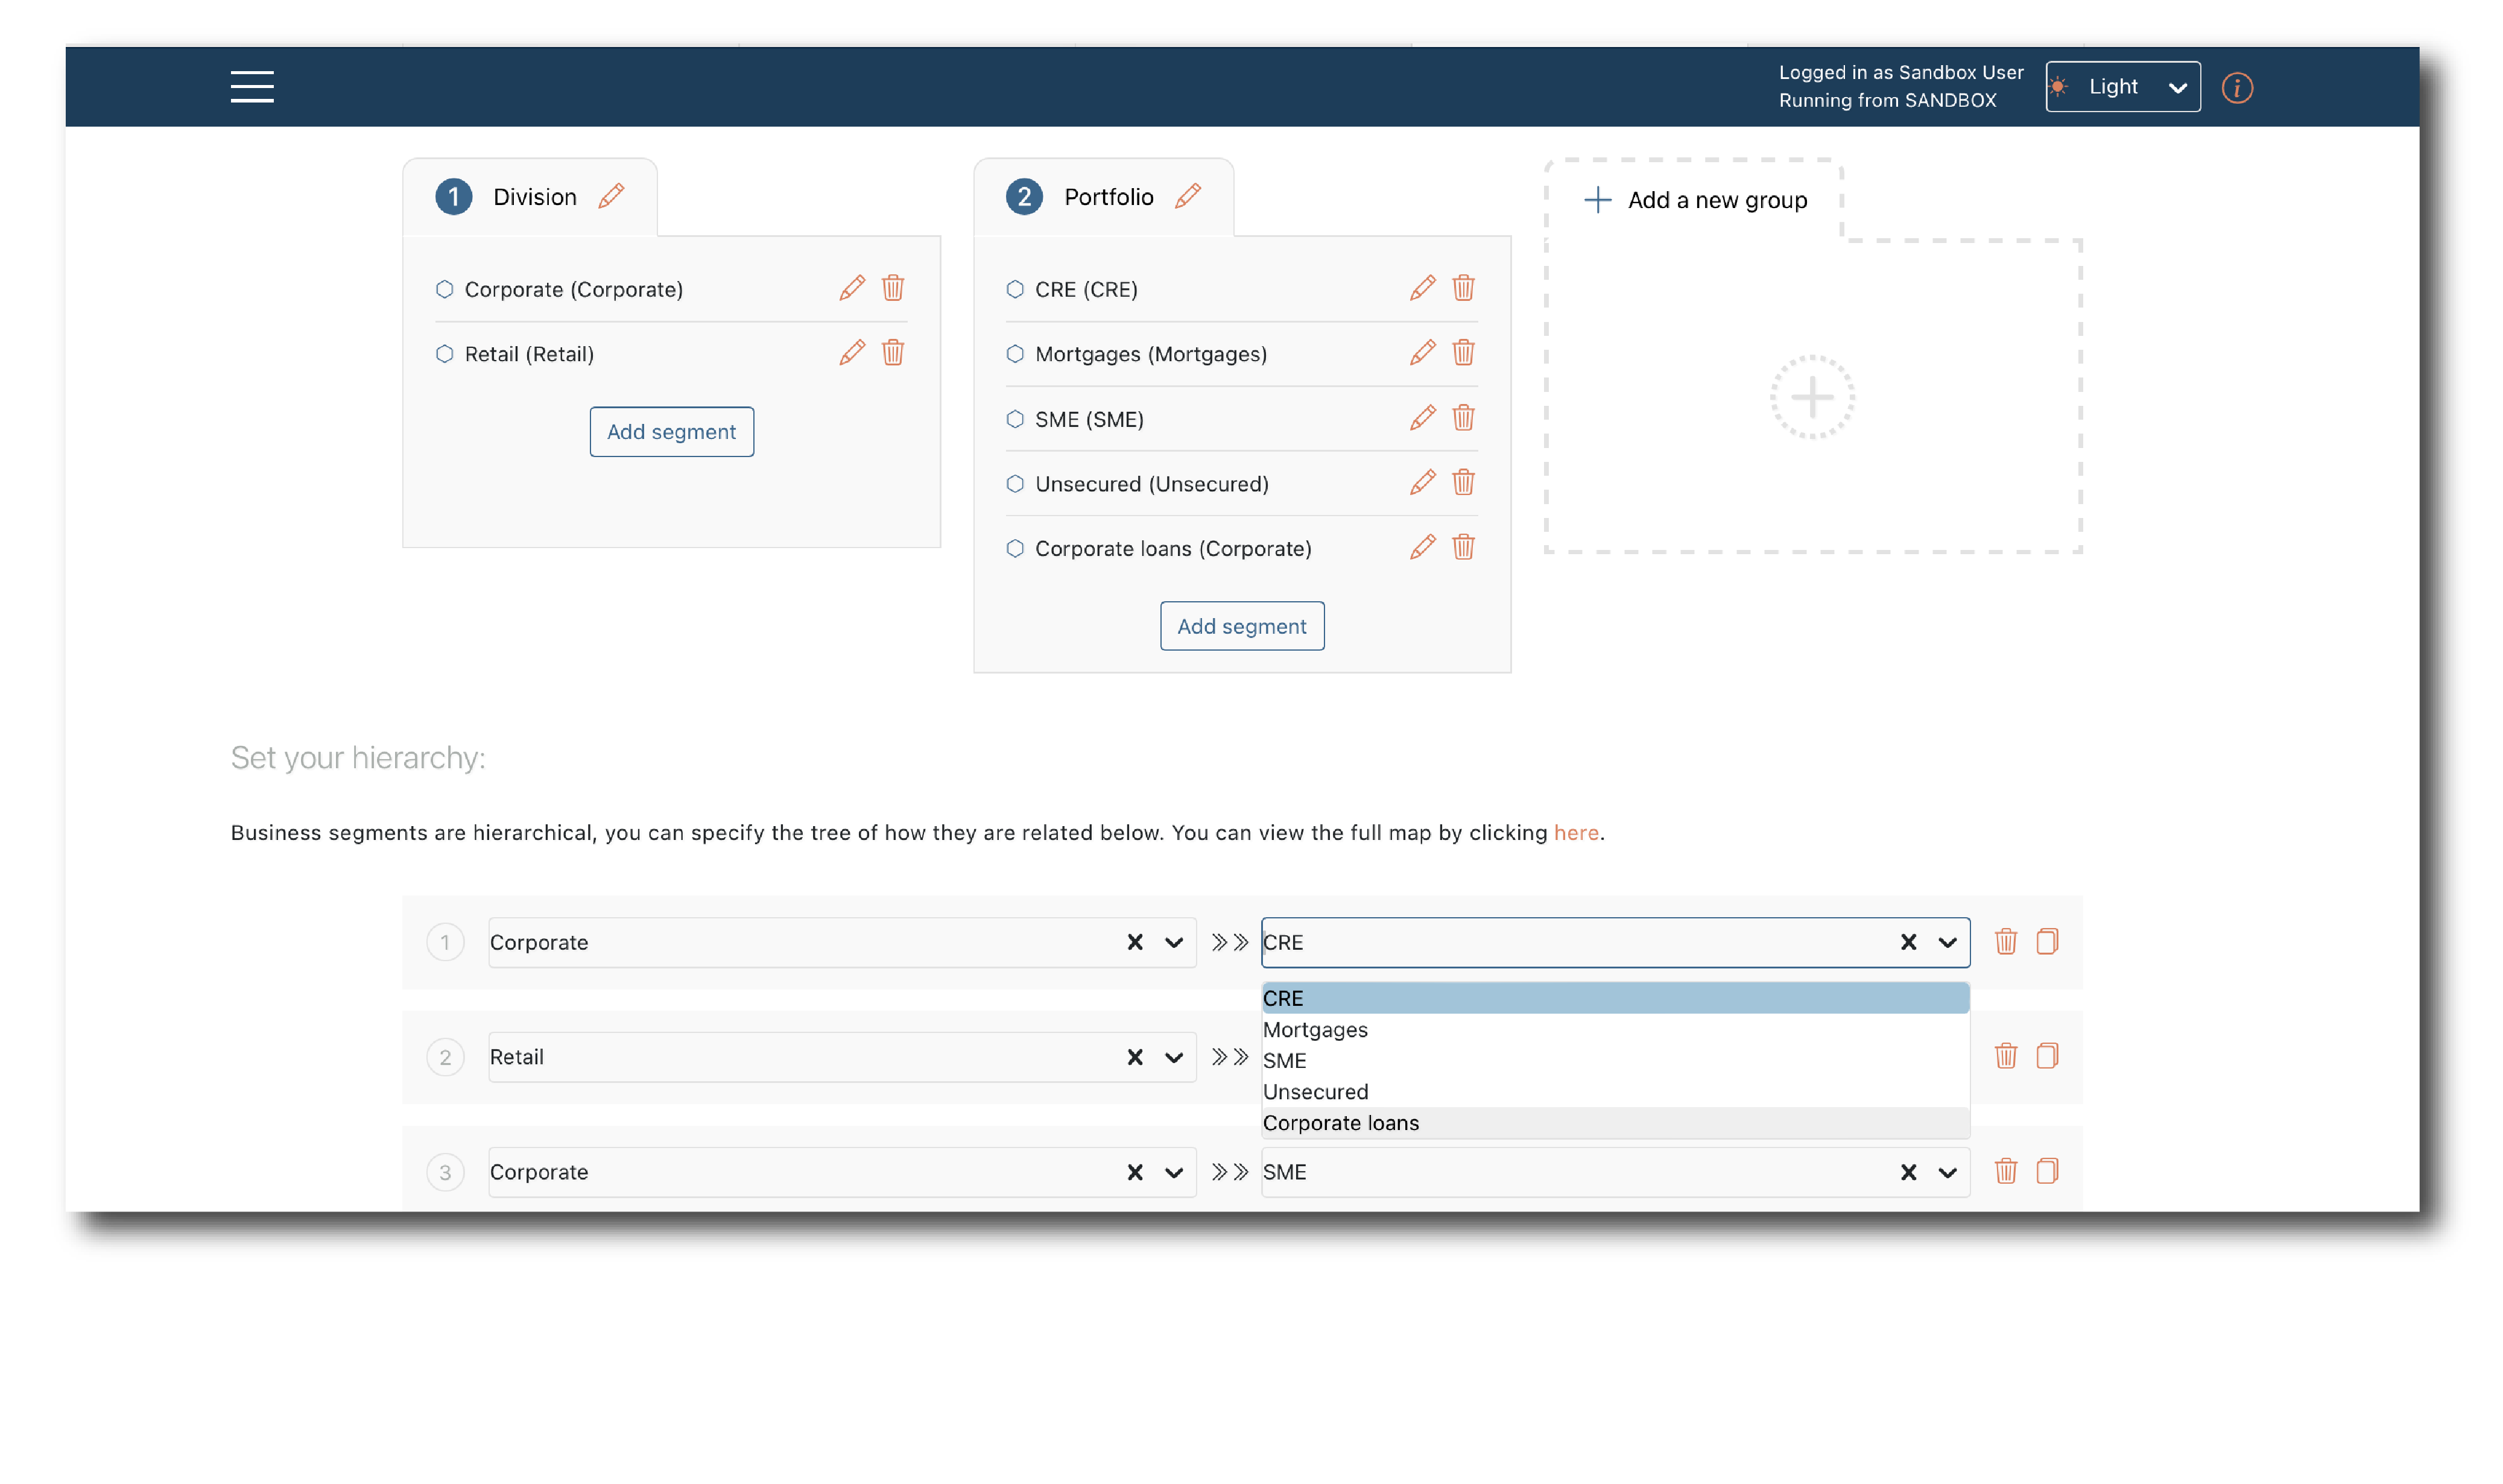Expand the Corporate dropdown in row 1
This screenshot has height=1484, width=2503.
click(1173, 942)
